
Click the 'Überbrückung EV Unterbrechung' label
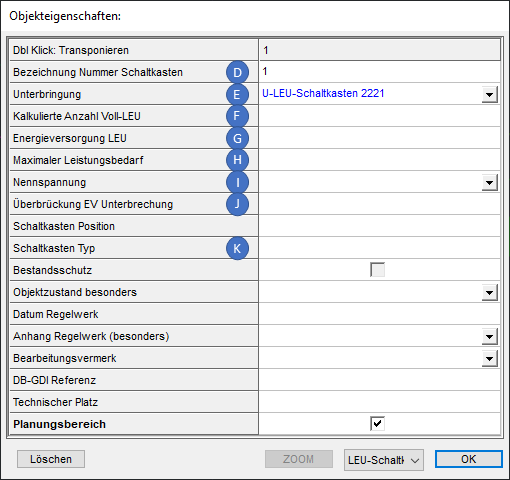pos(93,204)
